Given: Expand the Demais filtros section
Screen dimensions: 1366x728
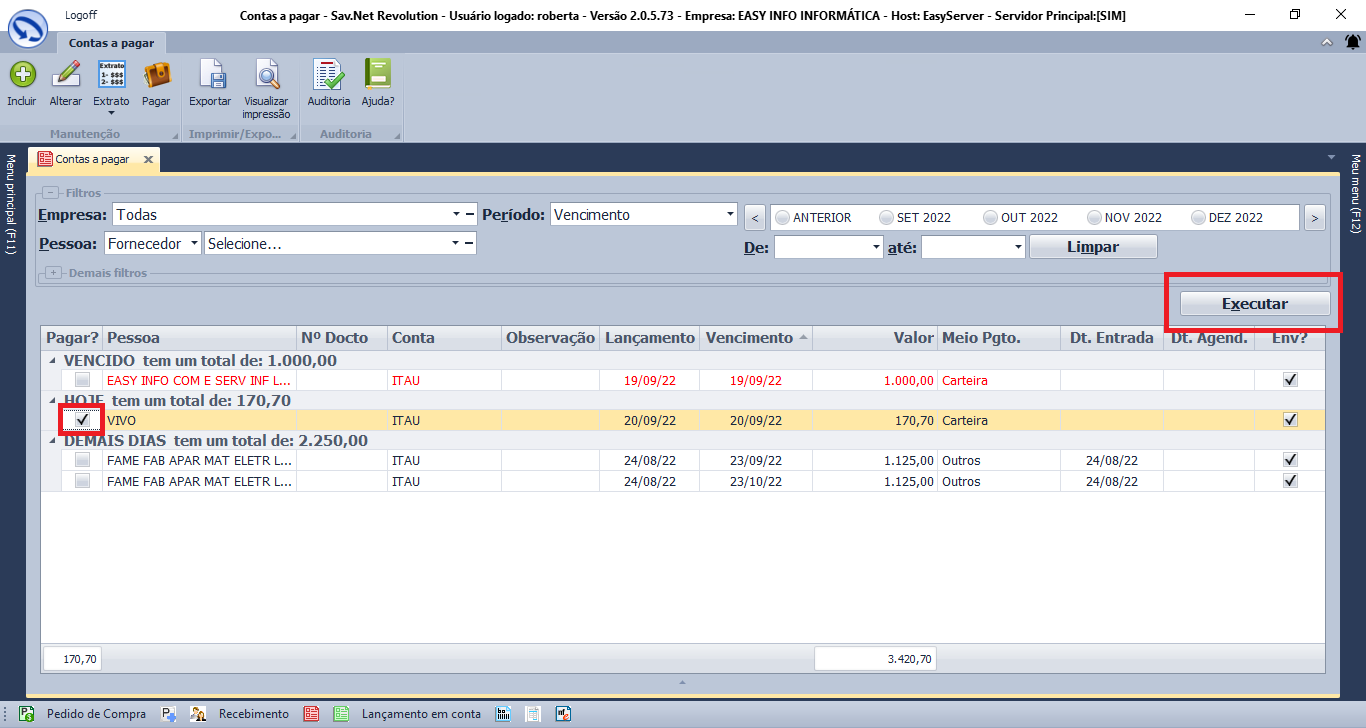Looking at the screenshot, I should click(53, 273).
